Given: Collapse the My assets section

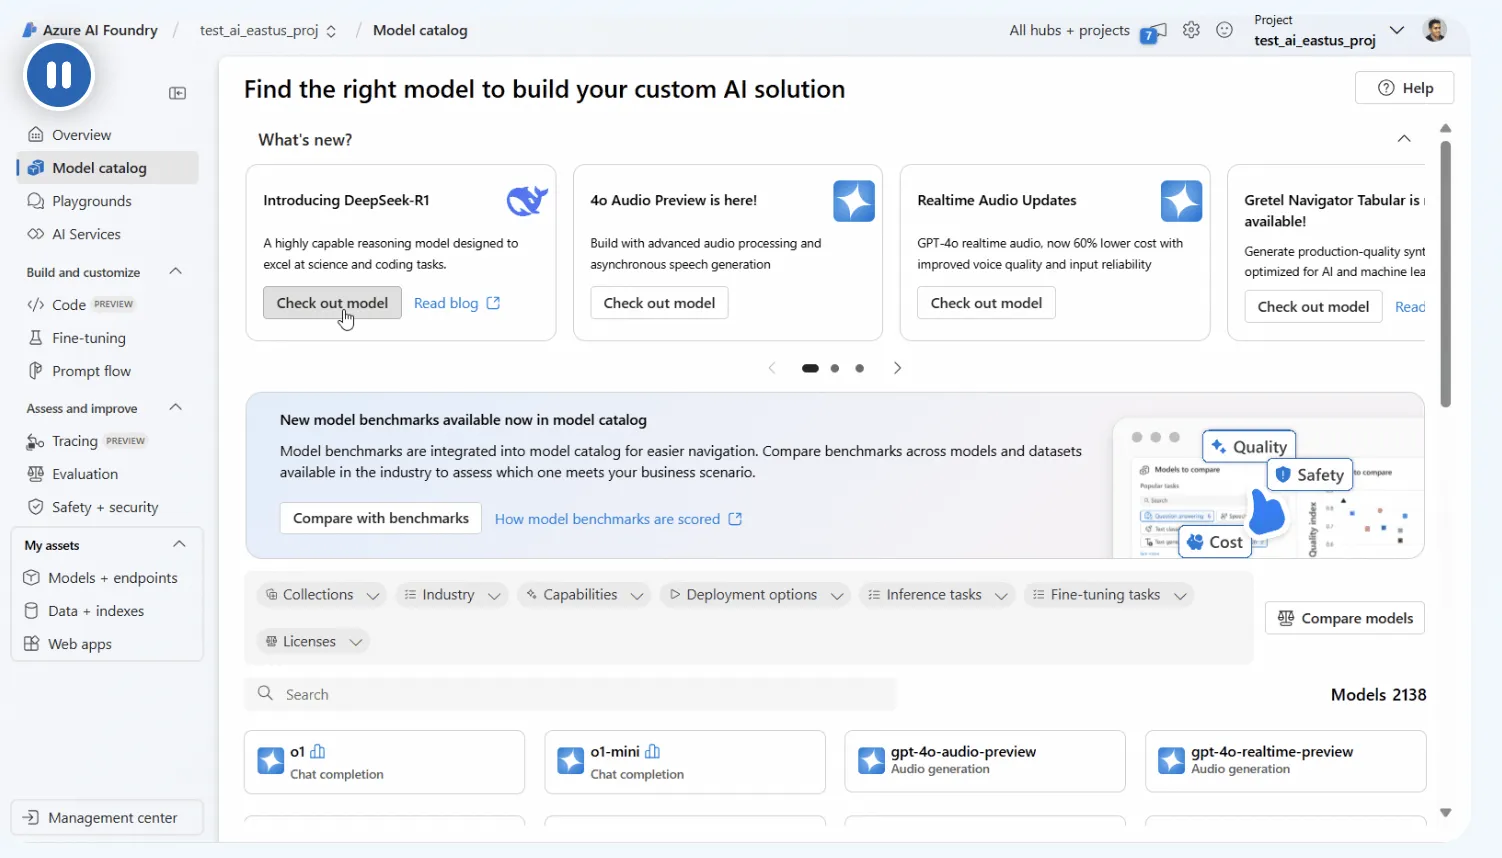Looking at the screenshot, I should (179, 544).
